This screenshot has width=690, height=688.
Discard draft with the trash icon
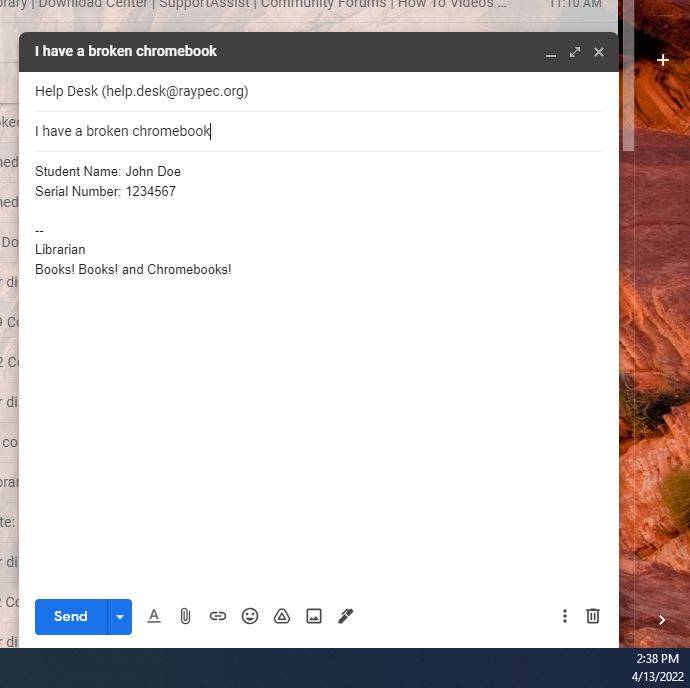click(593, 616)
